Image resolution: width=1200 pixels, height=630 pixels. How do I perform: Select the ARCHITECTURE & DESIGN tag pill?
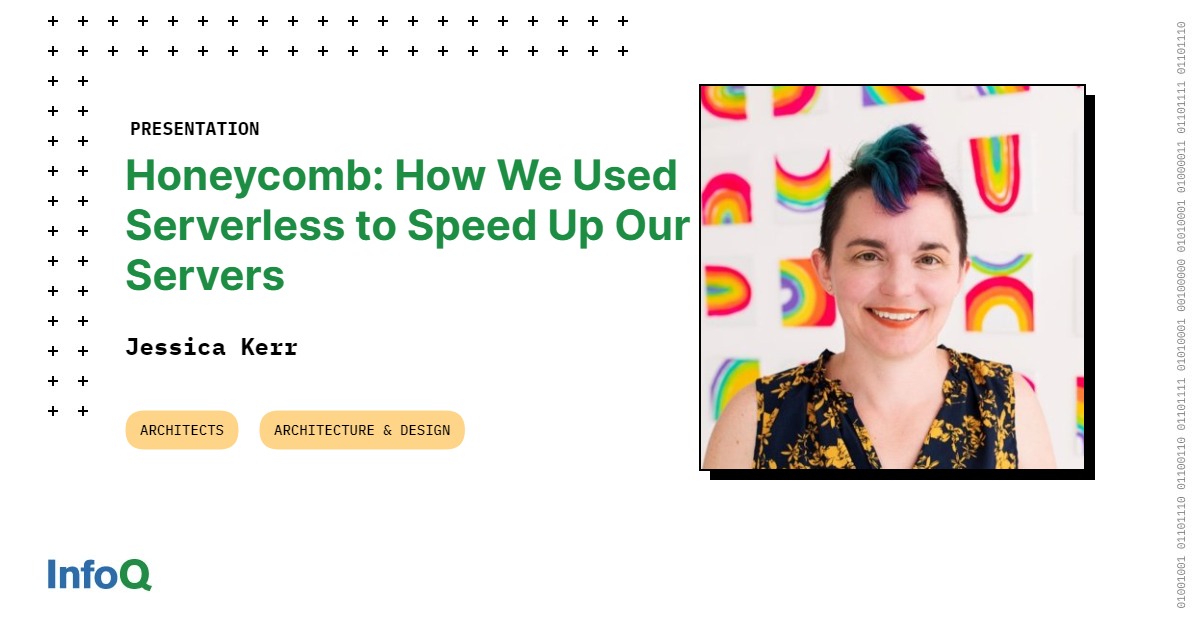point(362,430)
